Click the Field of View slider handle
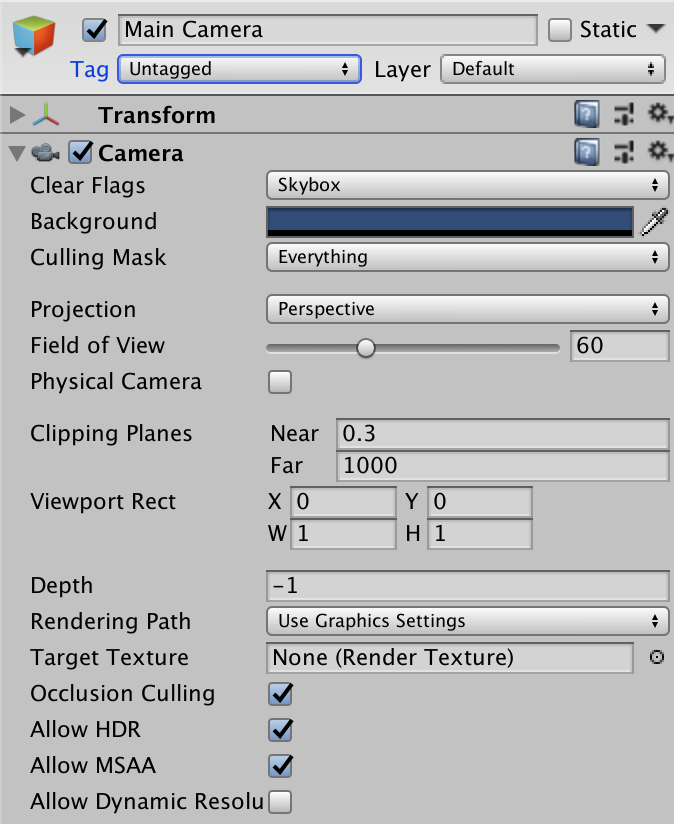The width and height of the screenshot is (674, 824). 366,347
